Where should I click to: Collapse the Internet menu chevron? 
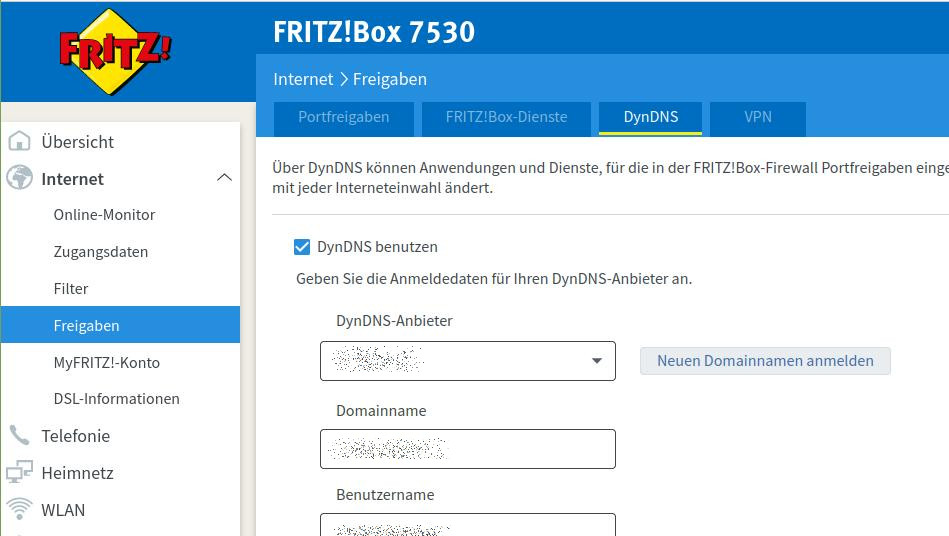225,178
